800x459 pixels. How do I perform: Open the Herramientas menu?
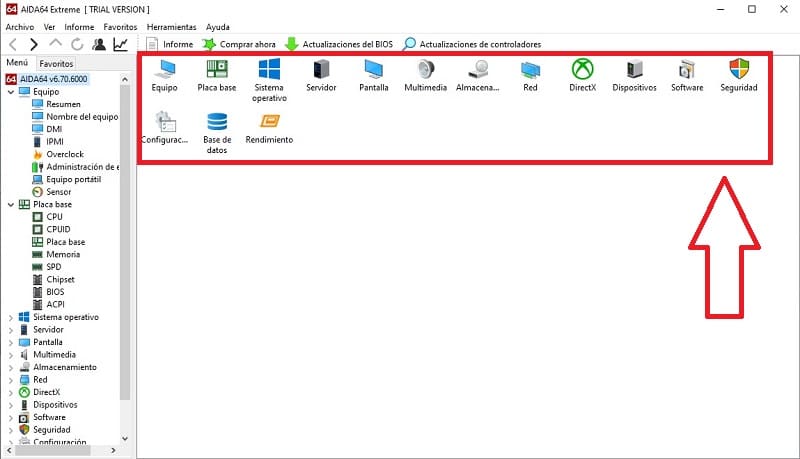(171, 27)
